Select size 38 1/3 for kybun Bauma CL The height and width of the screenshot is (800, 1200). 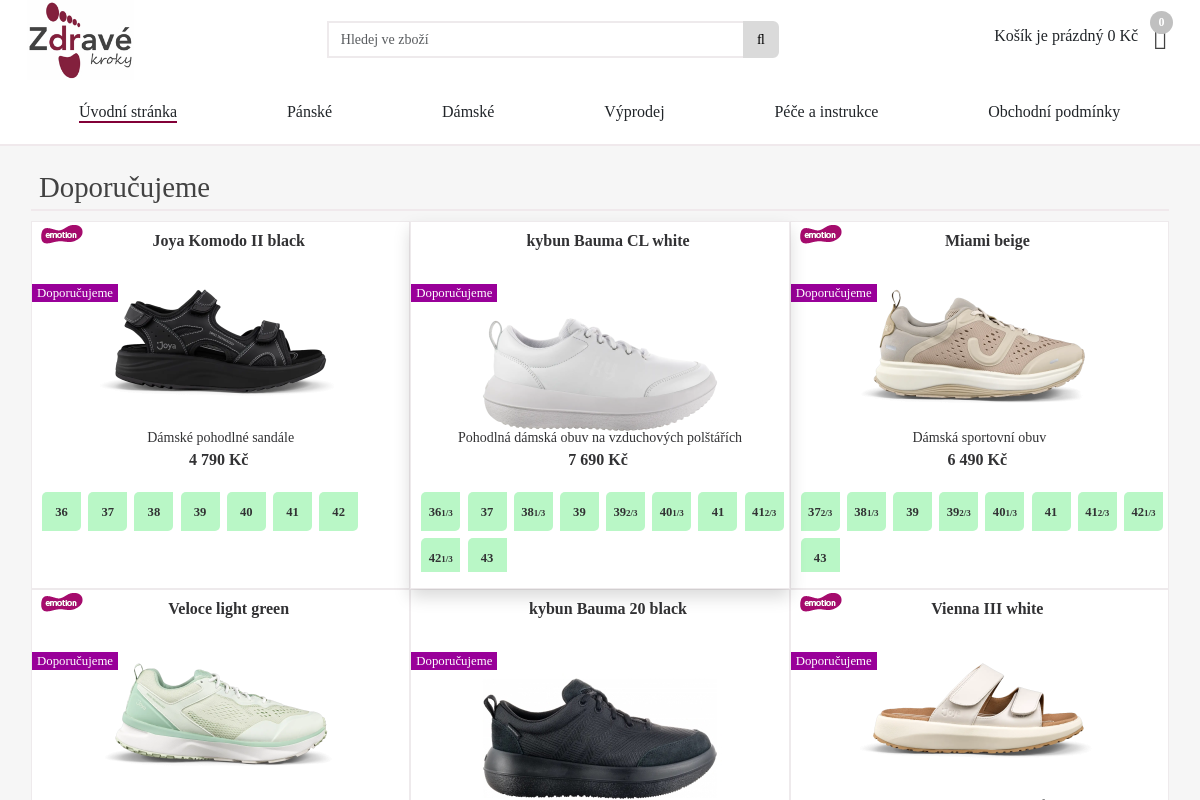coord(533,511)
